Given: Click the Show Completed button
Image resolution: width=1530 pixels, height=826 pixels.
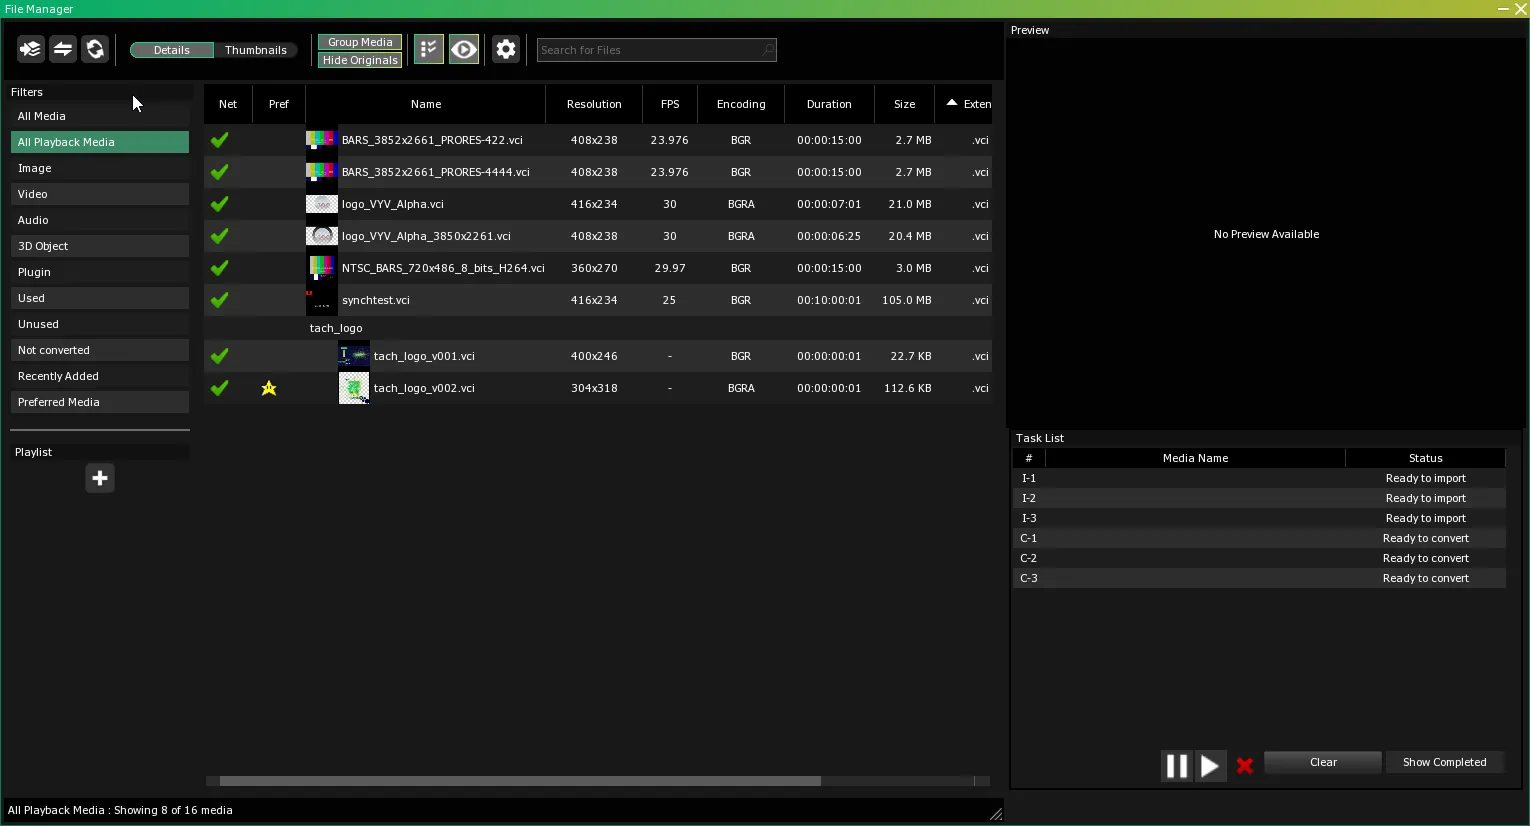Looking at the screenshot, I should [1444, 762].
